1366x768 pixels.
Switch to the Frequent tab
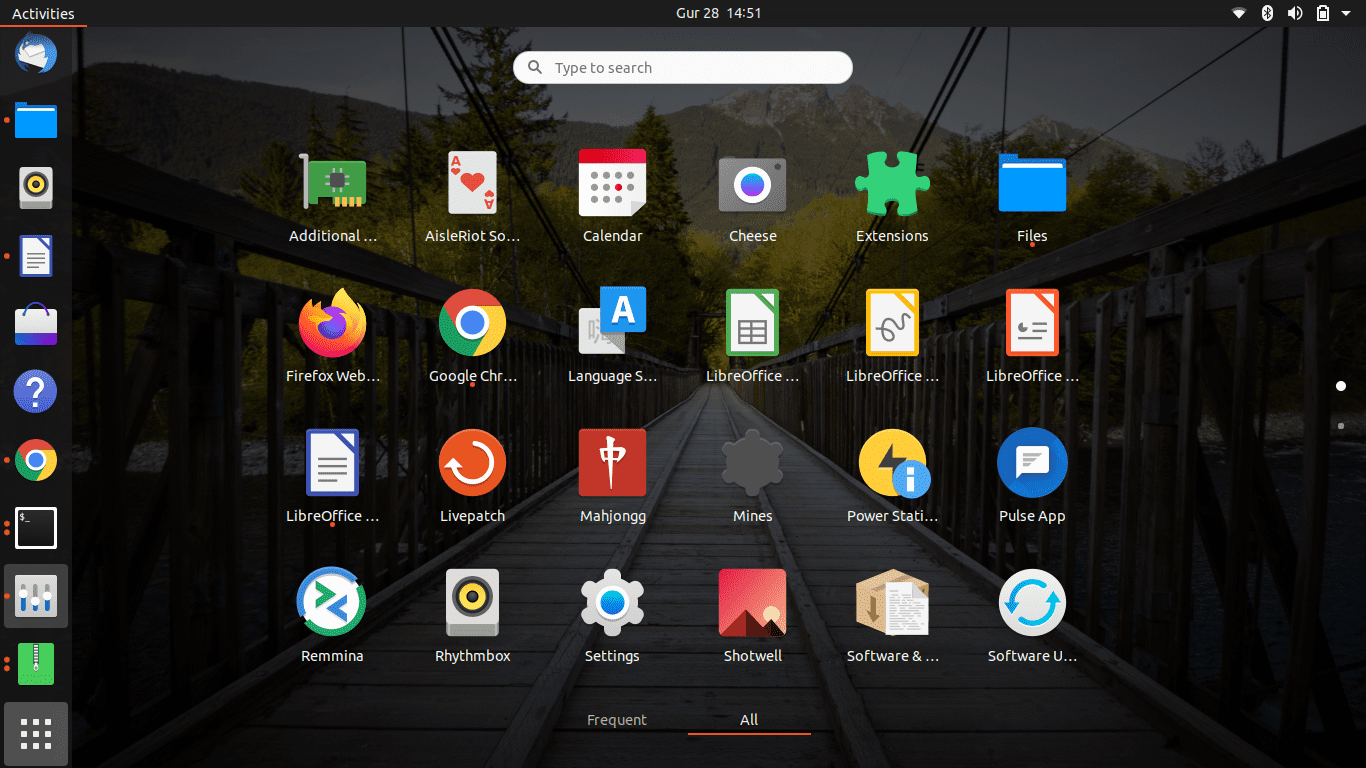tap(616, 720)
